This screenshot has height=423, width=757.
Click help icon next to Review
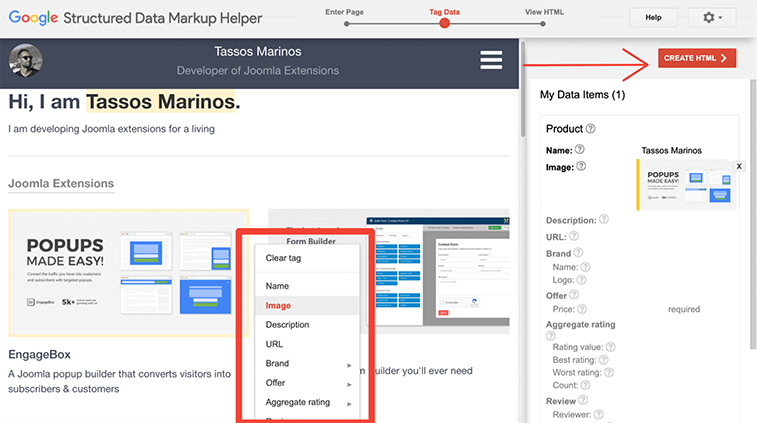pyautogui.click(x=583, y=400)
